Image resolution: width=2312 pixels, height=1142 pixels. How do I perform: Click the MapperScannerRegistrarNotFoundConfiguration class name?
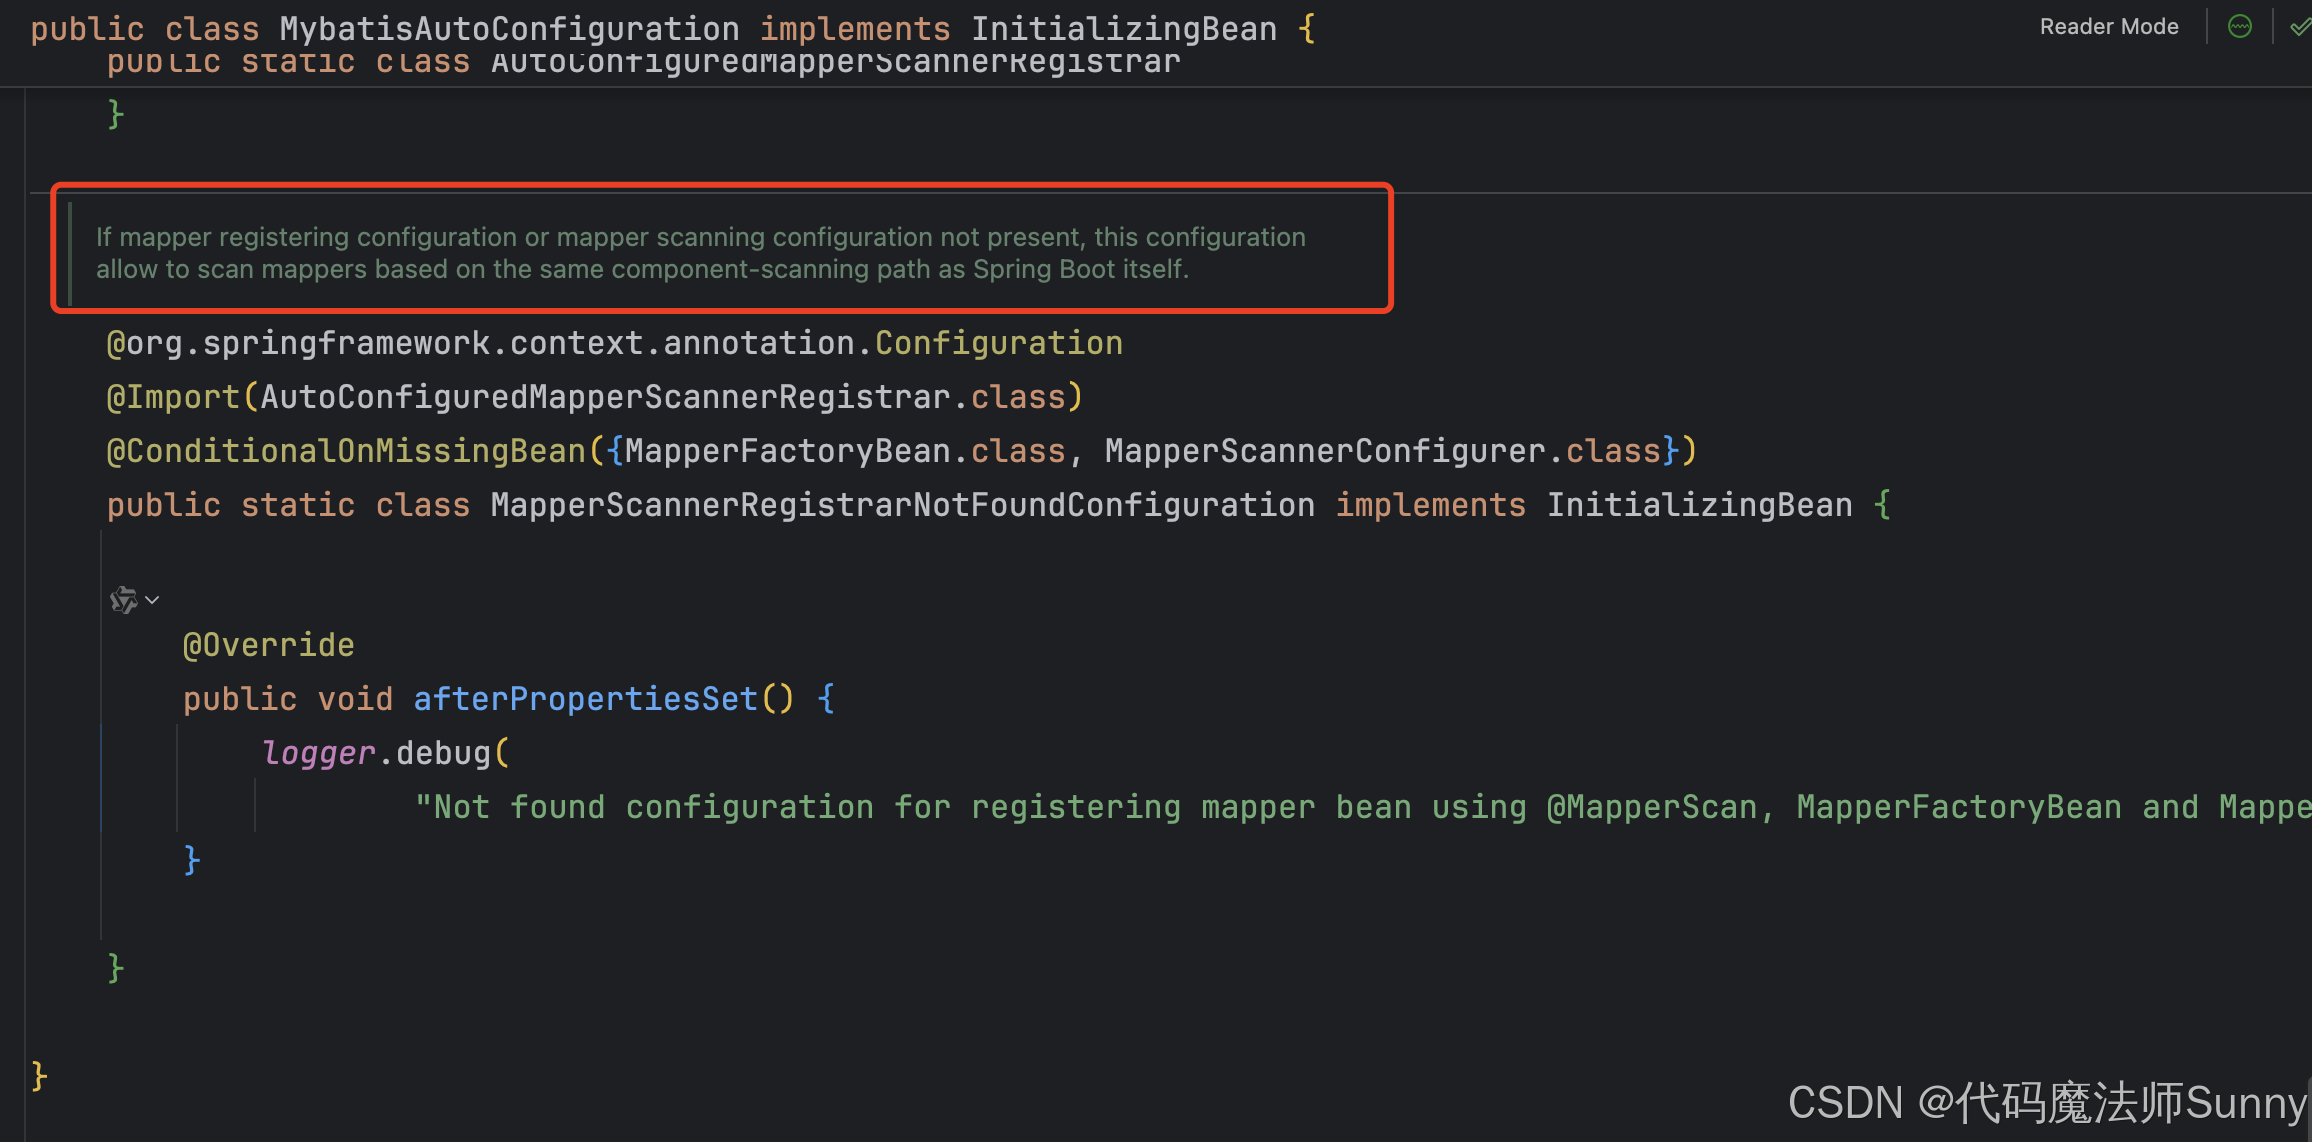tap(902, 505)
